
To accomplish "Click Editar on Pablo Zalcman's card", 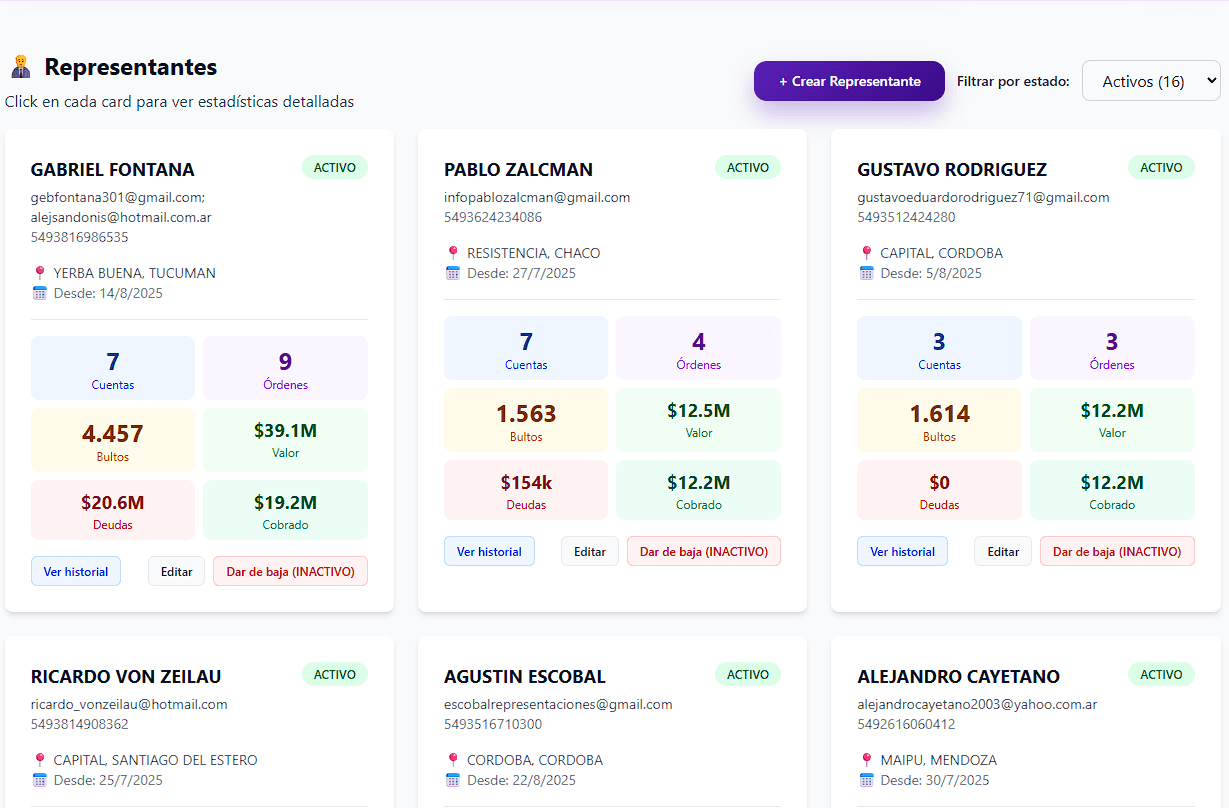I will [590, 551].
